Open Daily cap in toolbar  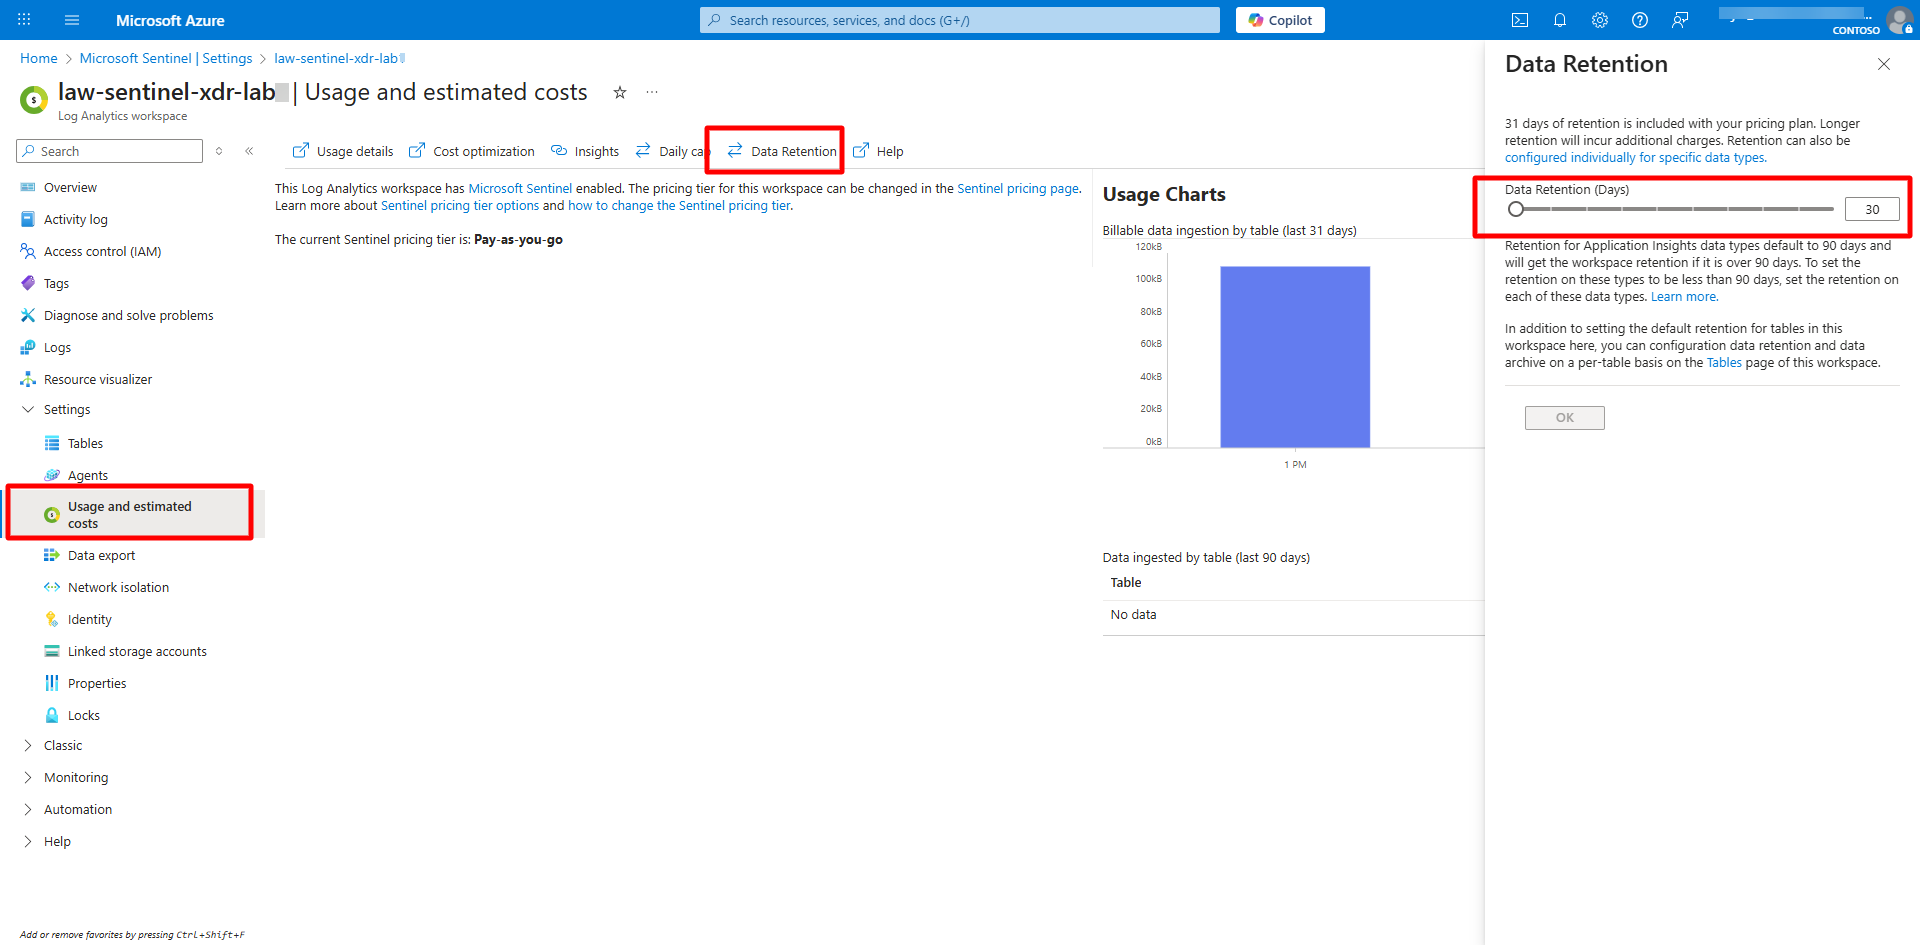[672, 151]
